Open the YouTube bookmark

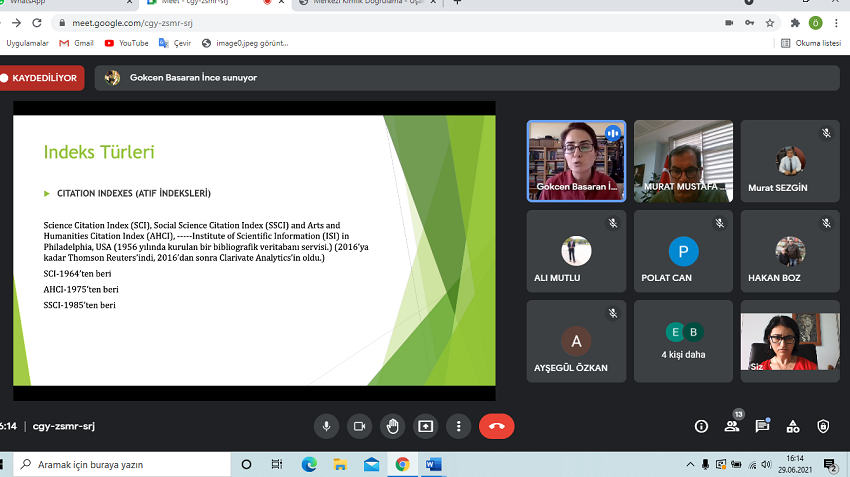126,43
